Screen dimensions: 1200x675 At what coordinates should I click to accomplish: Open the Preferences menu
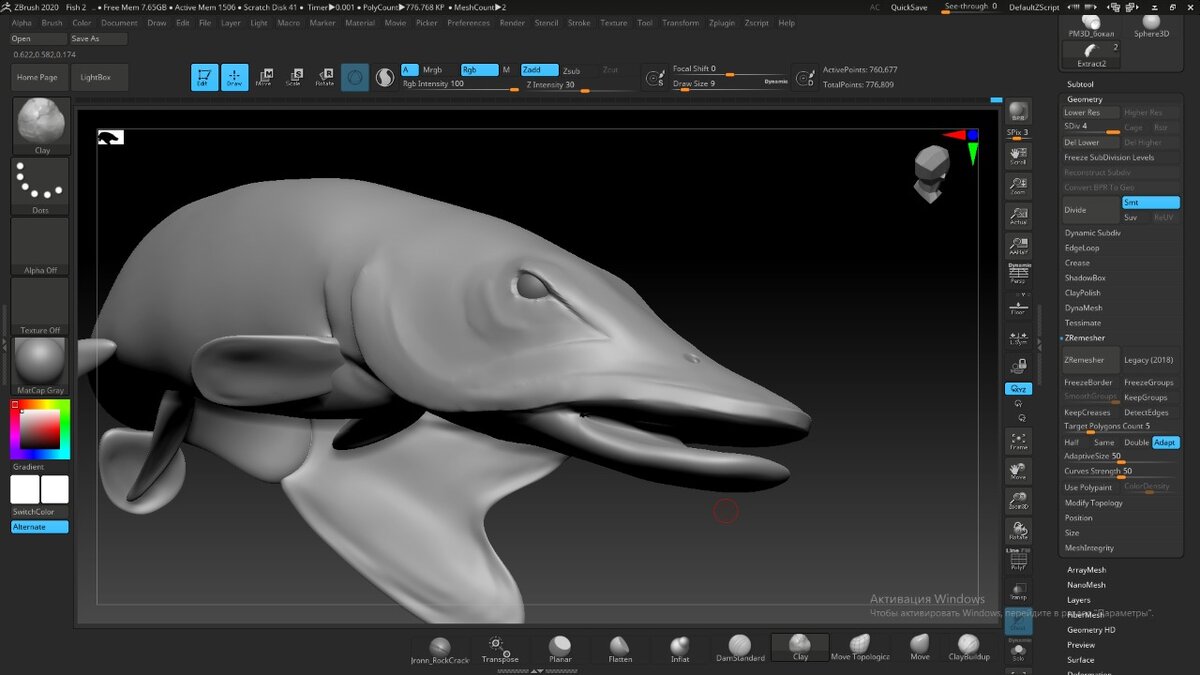[468, 23]
